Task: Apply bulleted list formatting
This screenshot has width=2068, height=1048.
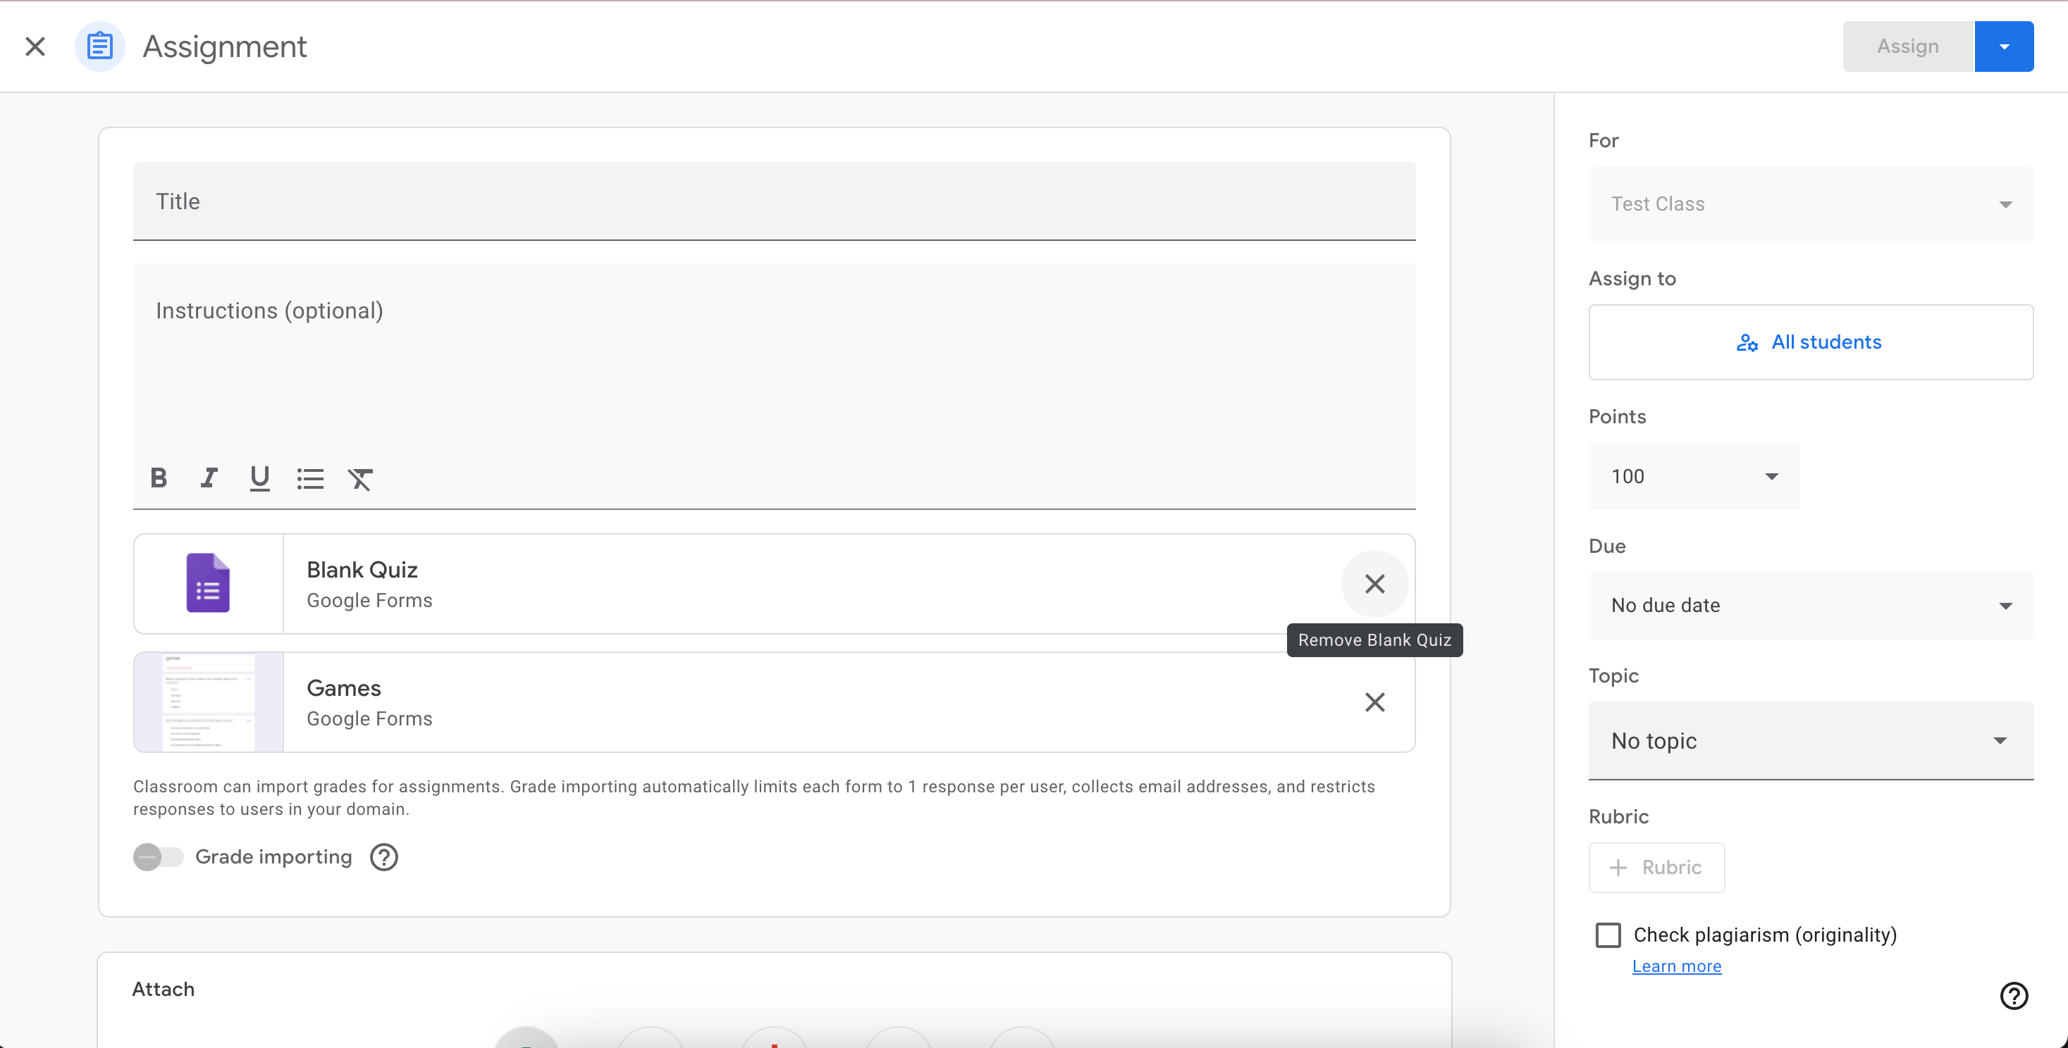Action: [310, 478]
